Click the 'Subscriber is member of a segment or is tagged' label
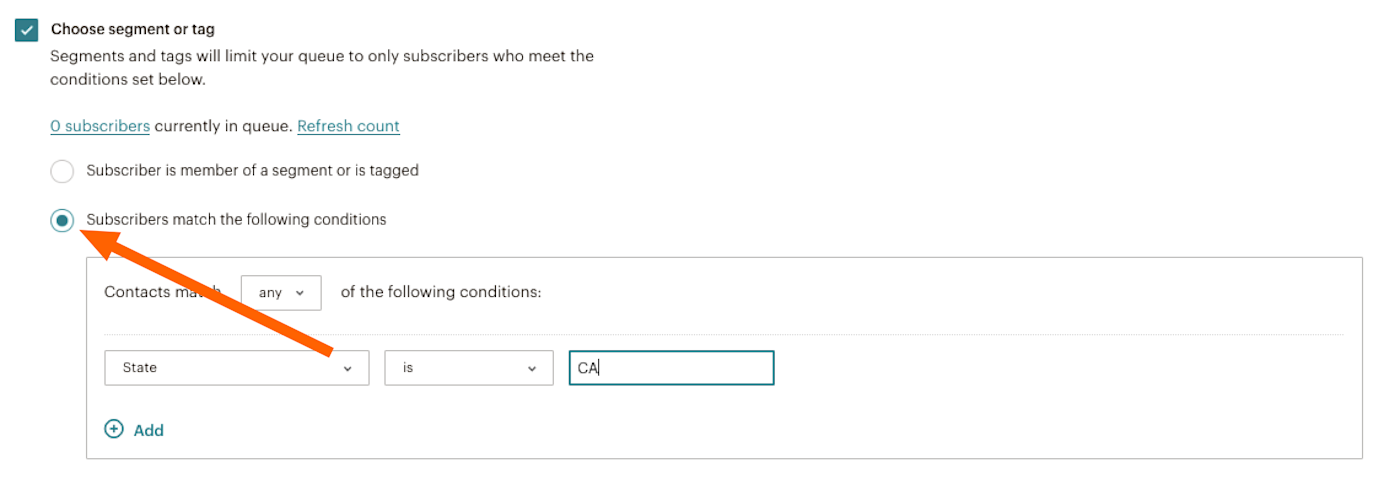 pyautogui.click(x=252, y=171)
